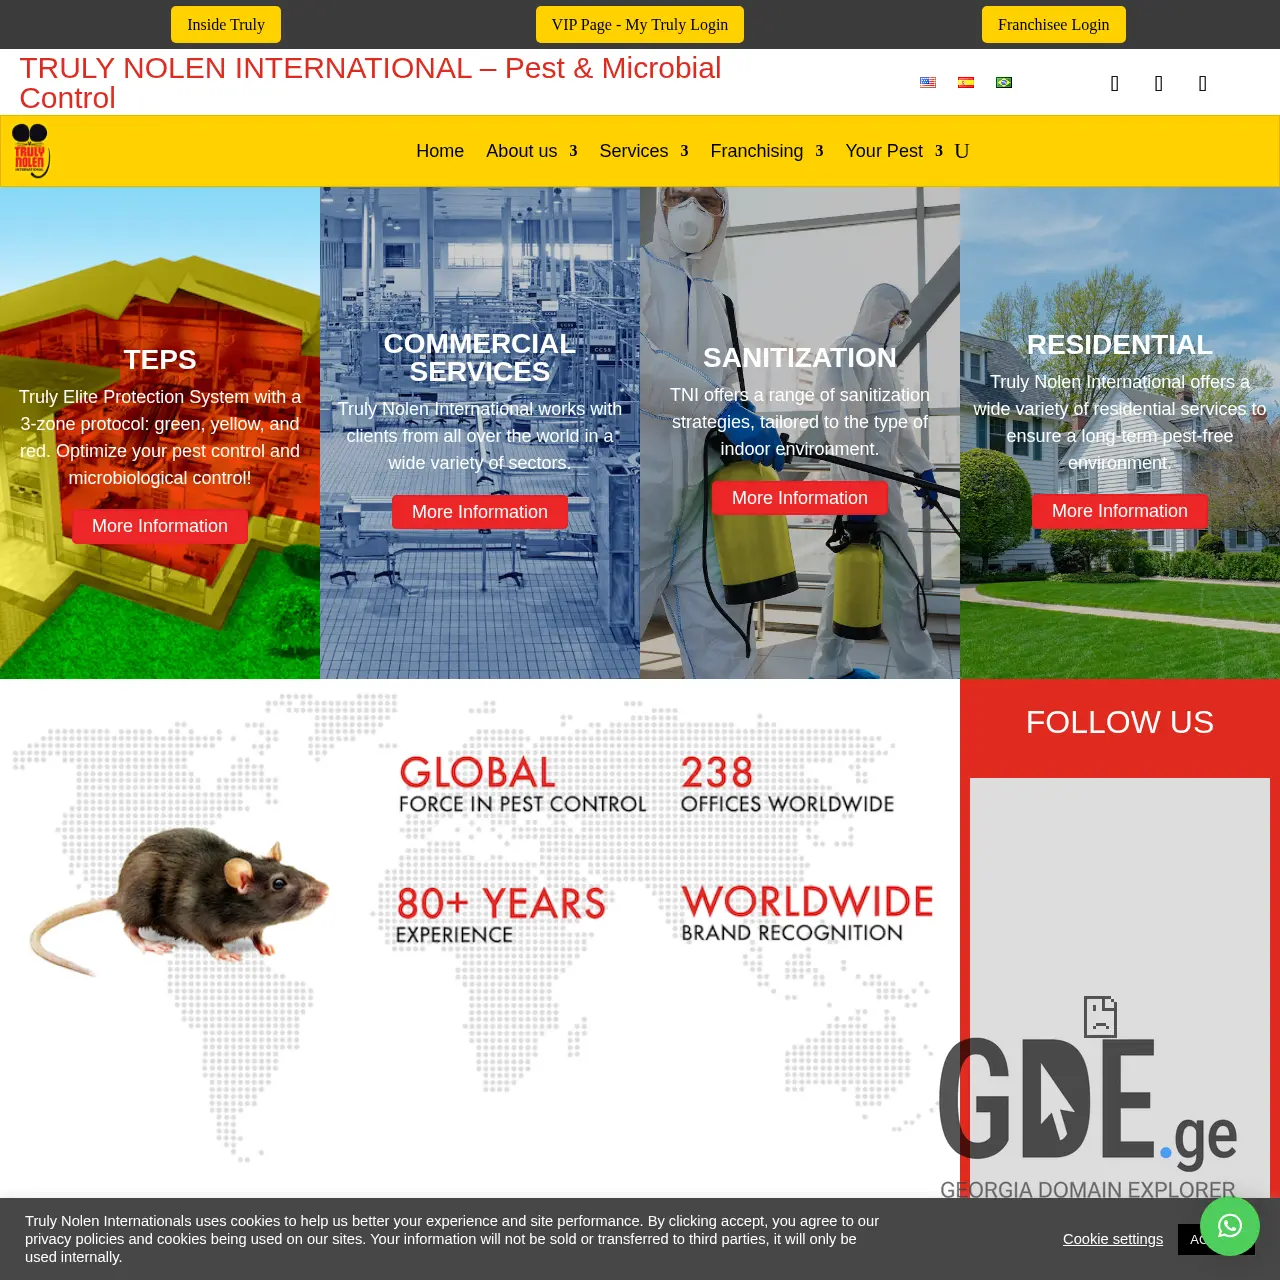Expand the Services submenu arrow
Viewport: 1280px width, 1280px height.
point(685,151)
